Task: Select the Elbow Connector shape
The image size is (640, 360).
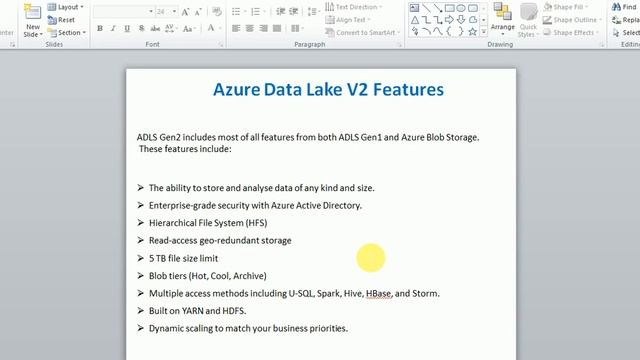Action: click(426, 20)
